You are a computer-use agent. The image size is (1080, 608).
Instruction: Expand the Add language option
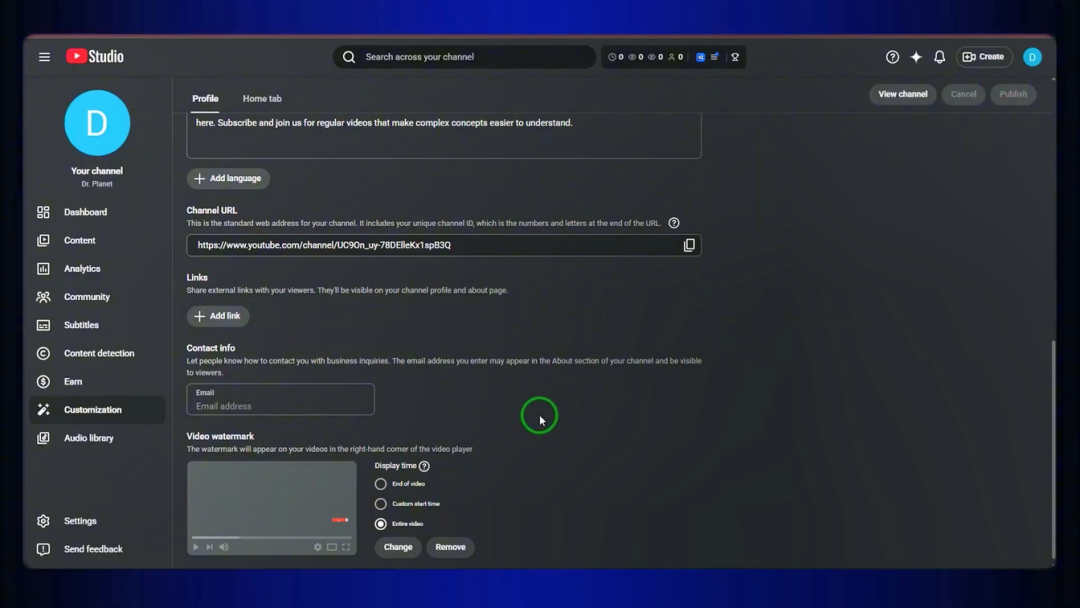[228, 178]
